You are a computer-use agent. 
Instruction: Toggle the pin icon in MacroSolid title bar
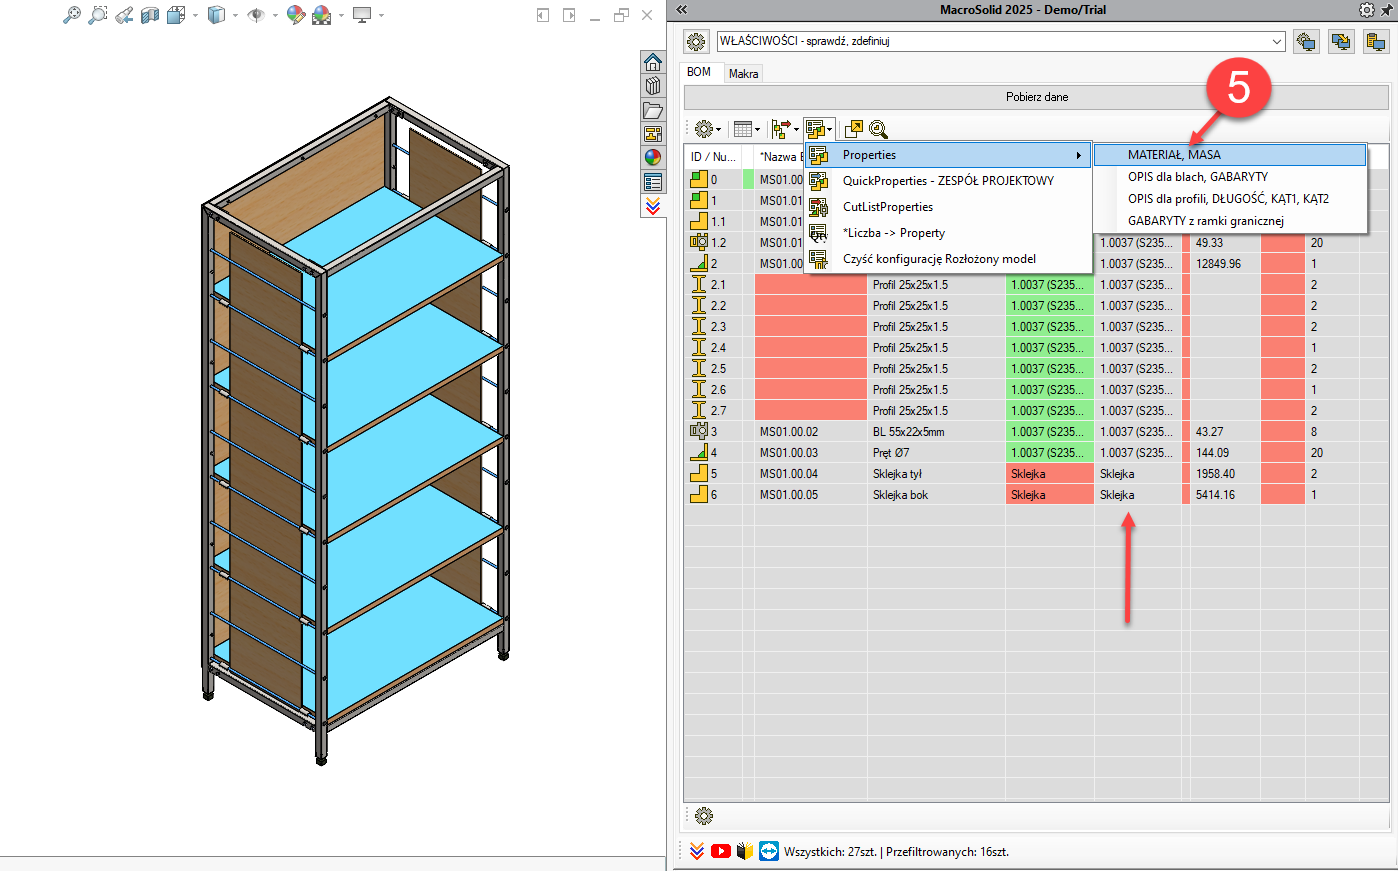pyautogui.click(x=1387, y=10)
